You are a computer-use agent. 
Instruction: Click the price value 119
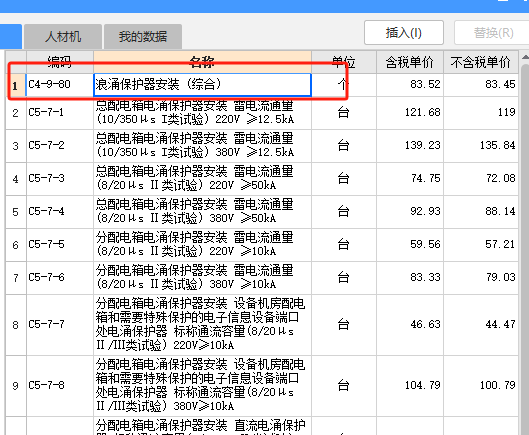[506, 112]
